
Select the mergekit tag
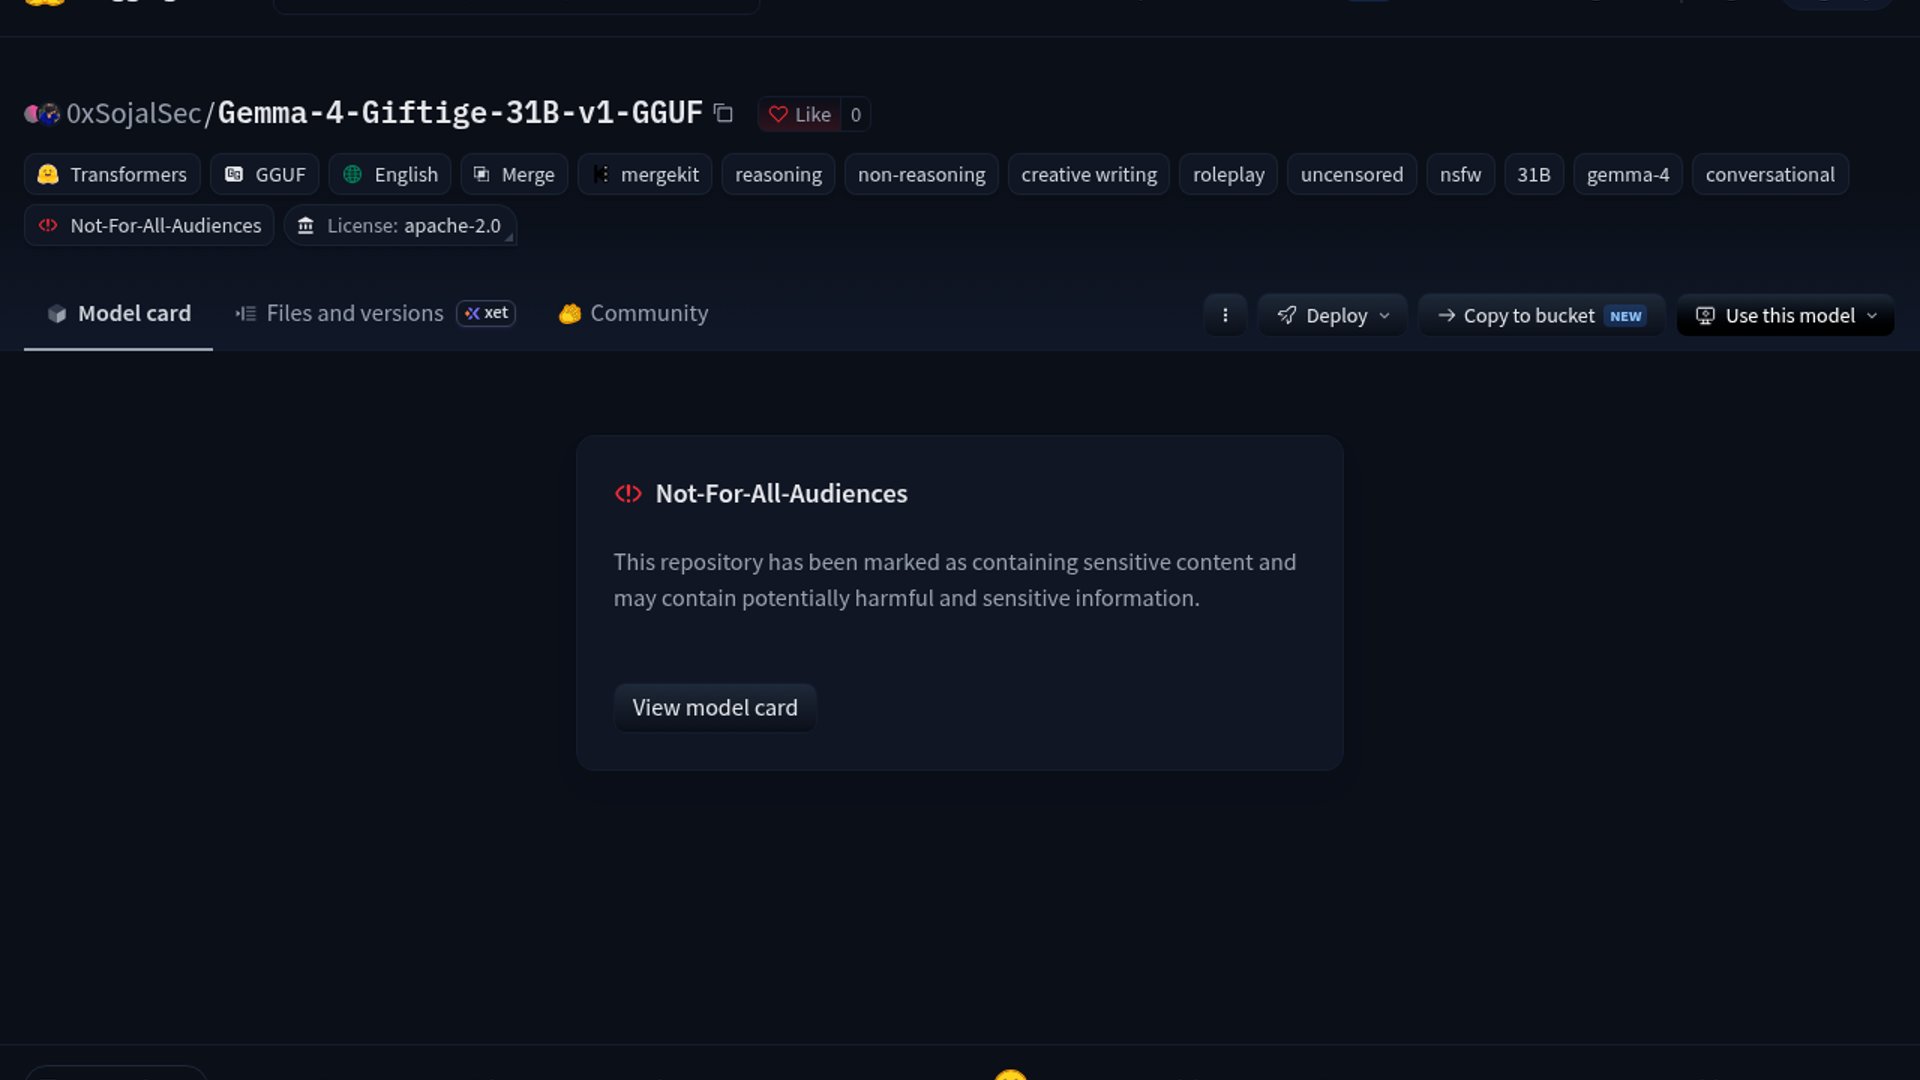coord(645,175)
